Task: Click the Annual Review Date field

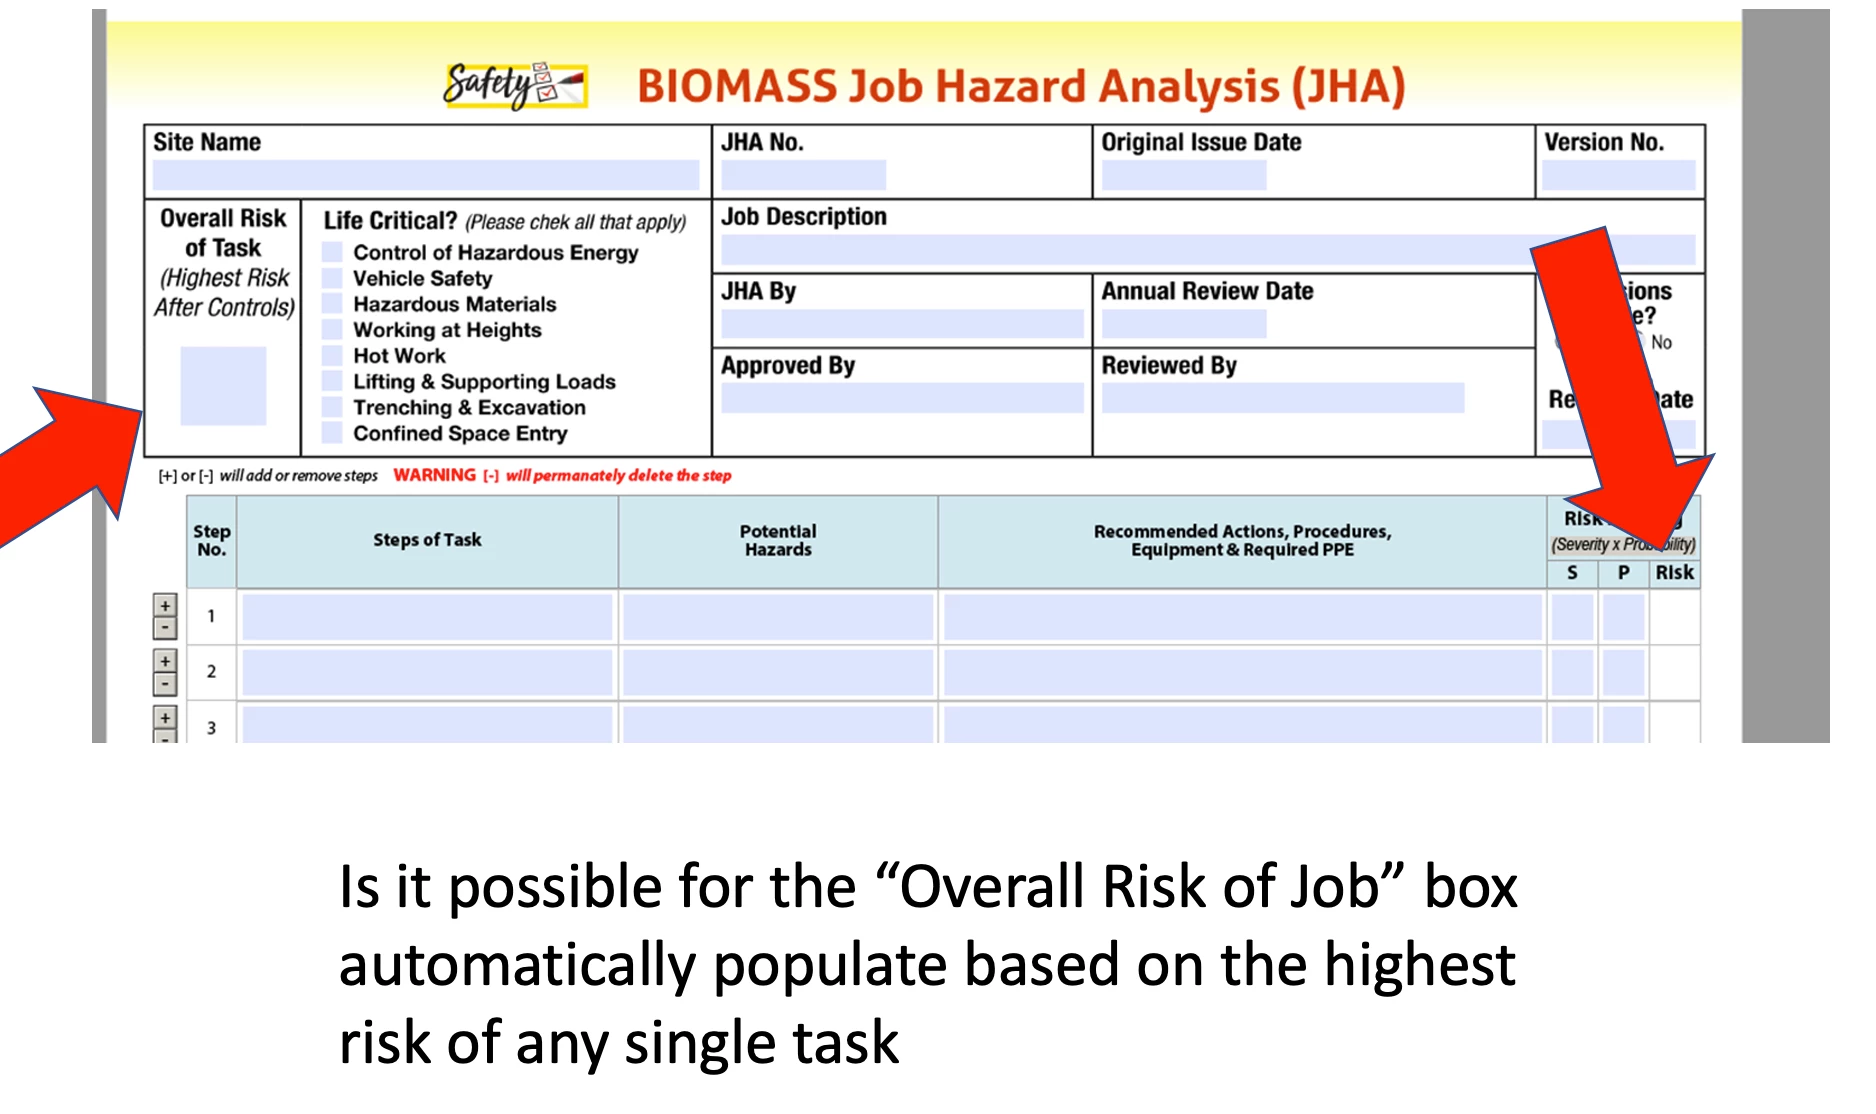Action: pyautogui.click(x=1183, y=324)
